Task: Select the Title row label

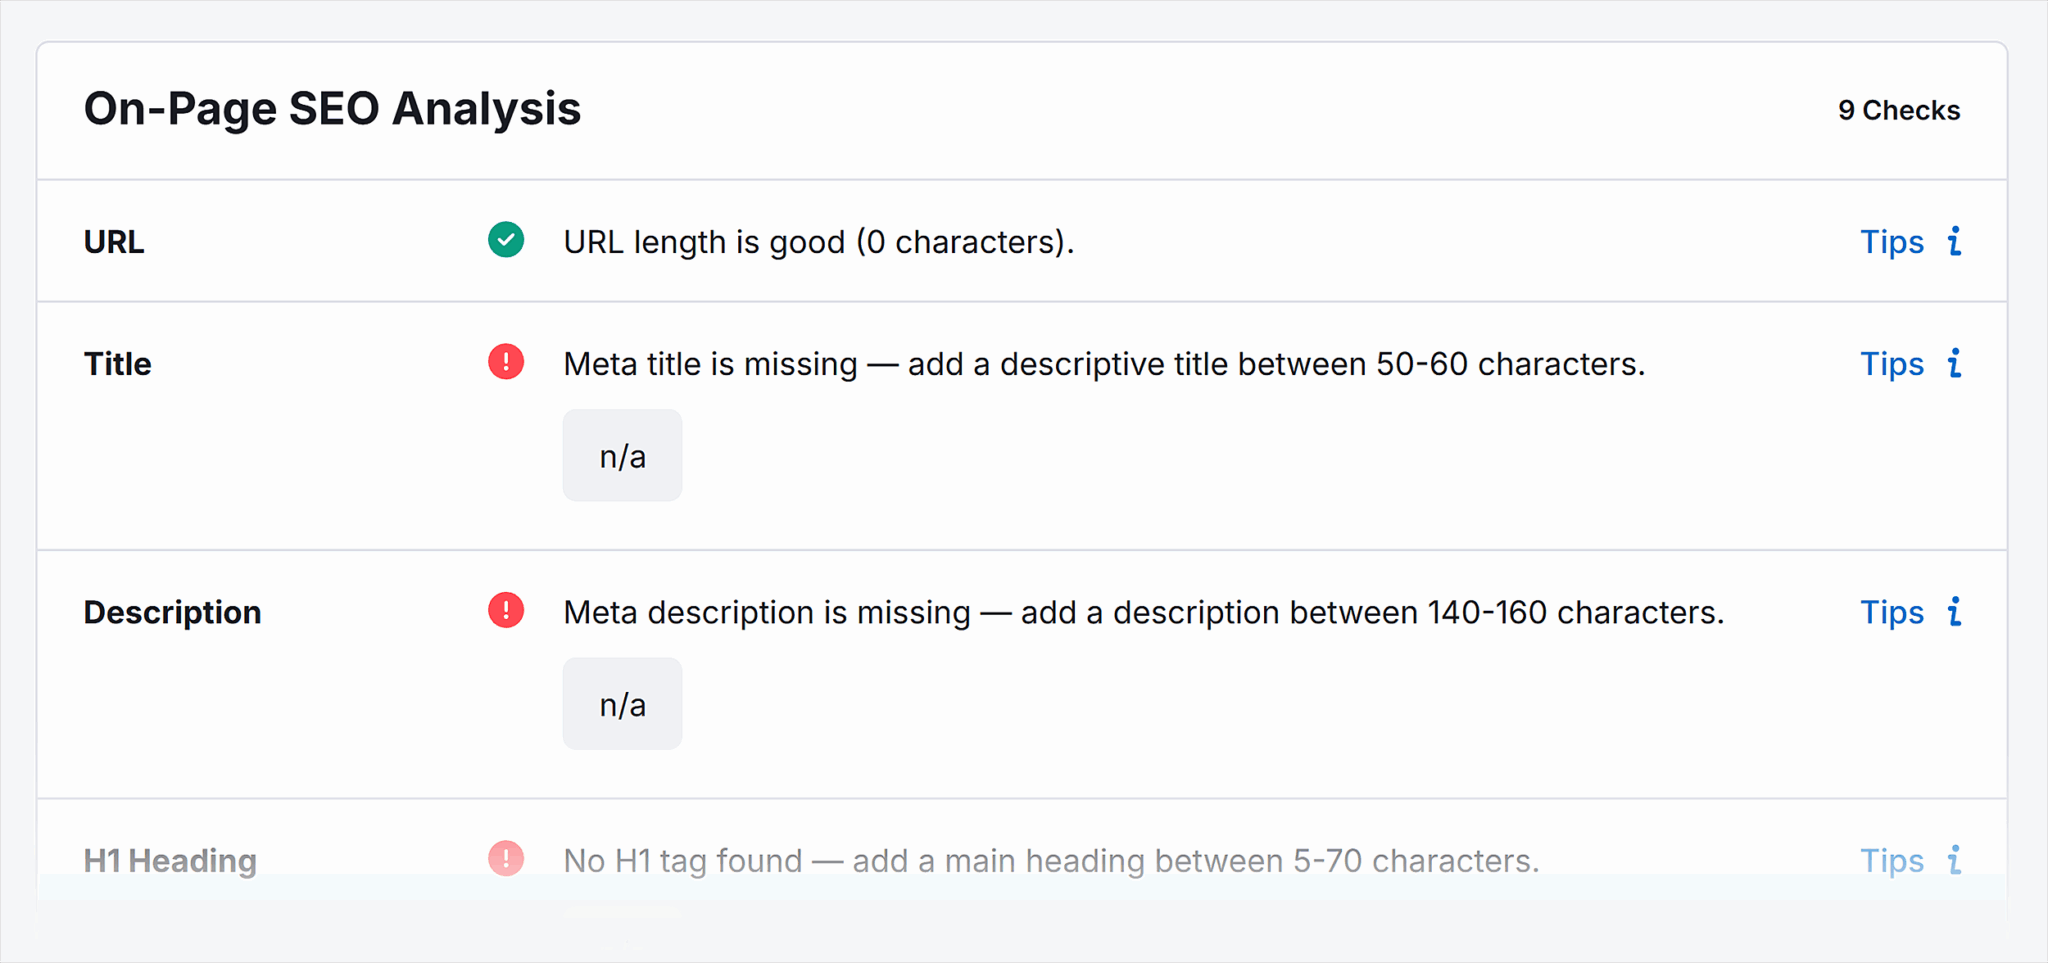Action: 118,364
